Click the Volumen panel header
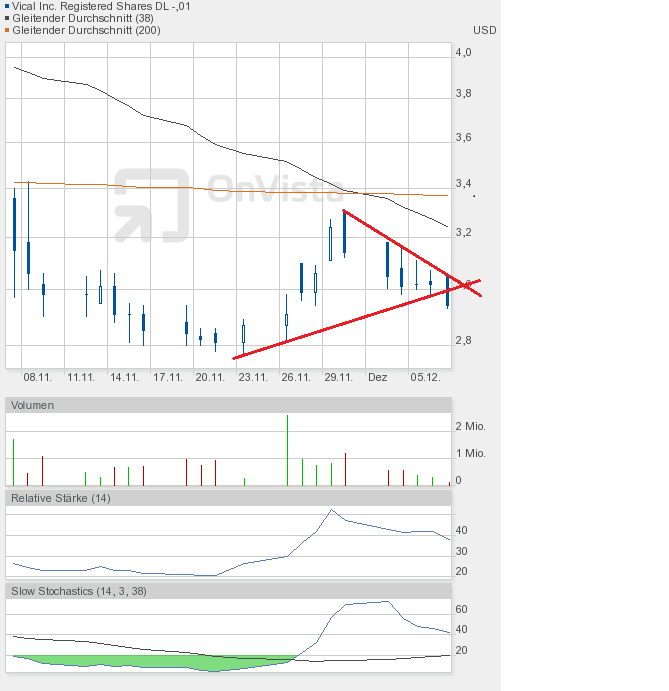This screenshot has width=669, height=691. [228, 405]
